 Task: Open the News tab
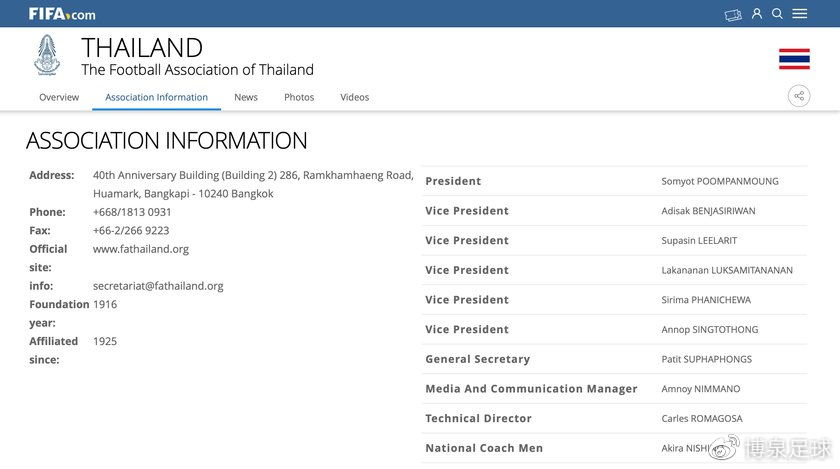click(246, 97)
